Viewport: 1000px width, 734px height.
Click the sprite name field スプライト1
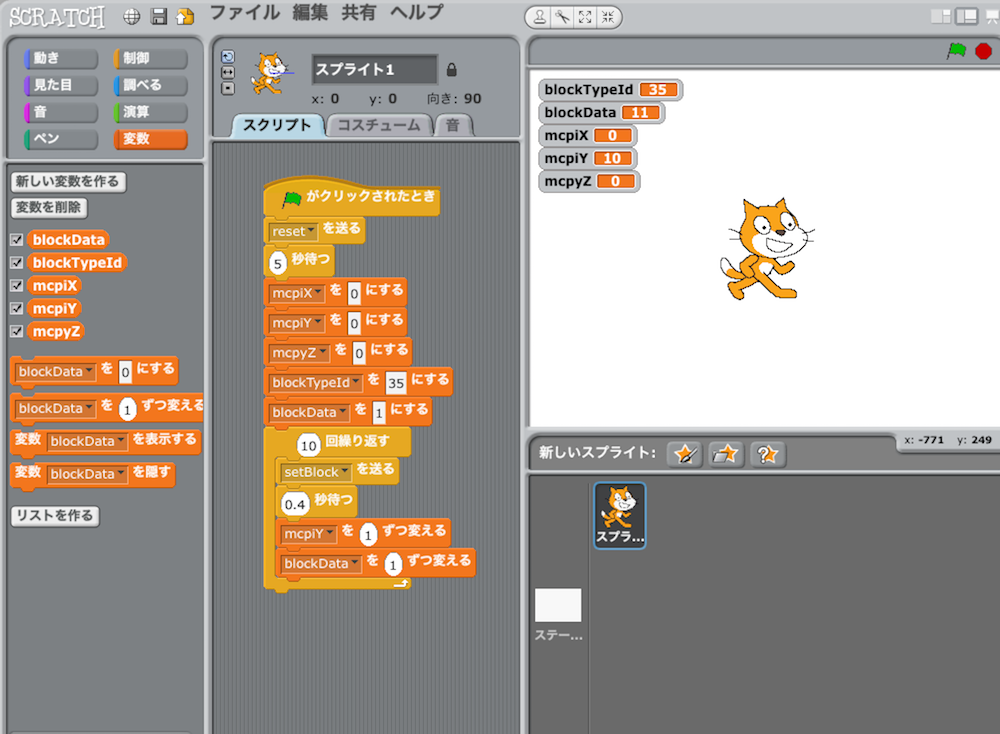pos(374,70)
